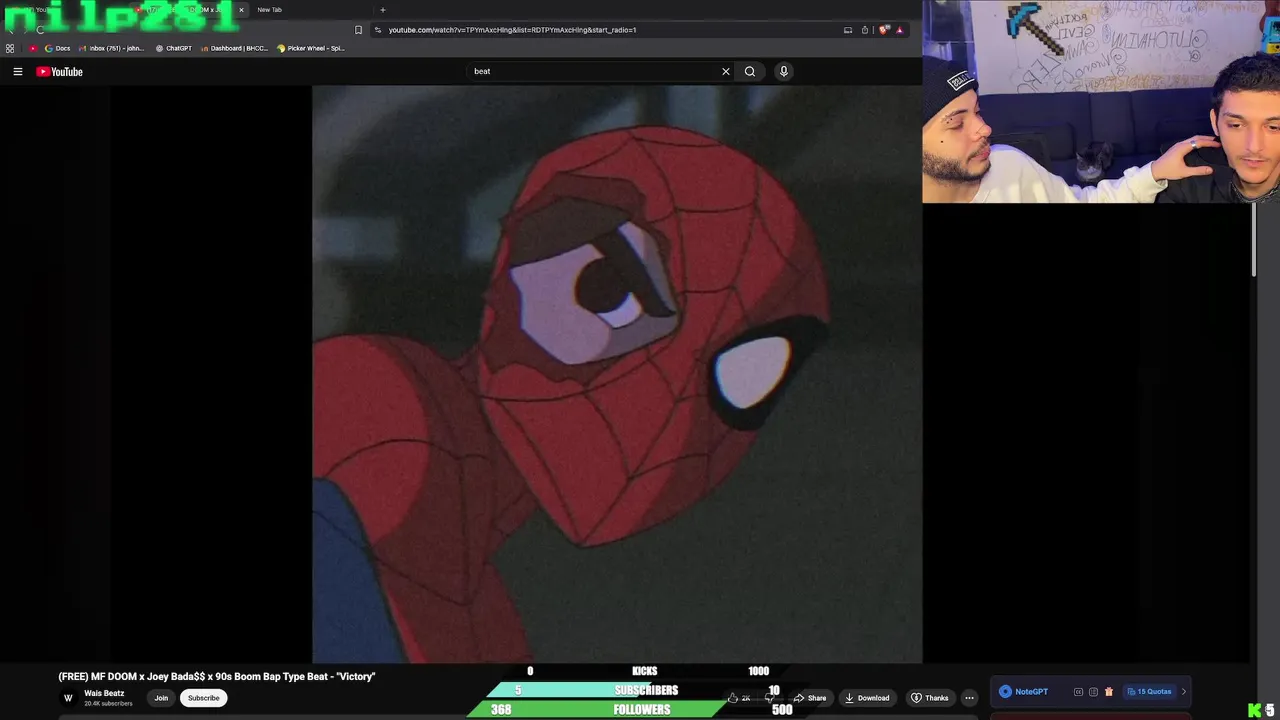Click the Share button
Image resolution: width=1280 pixels, height=720 pixels.
coord(810,698)
